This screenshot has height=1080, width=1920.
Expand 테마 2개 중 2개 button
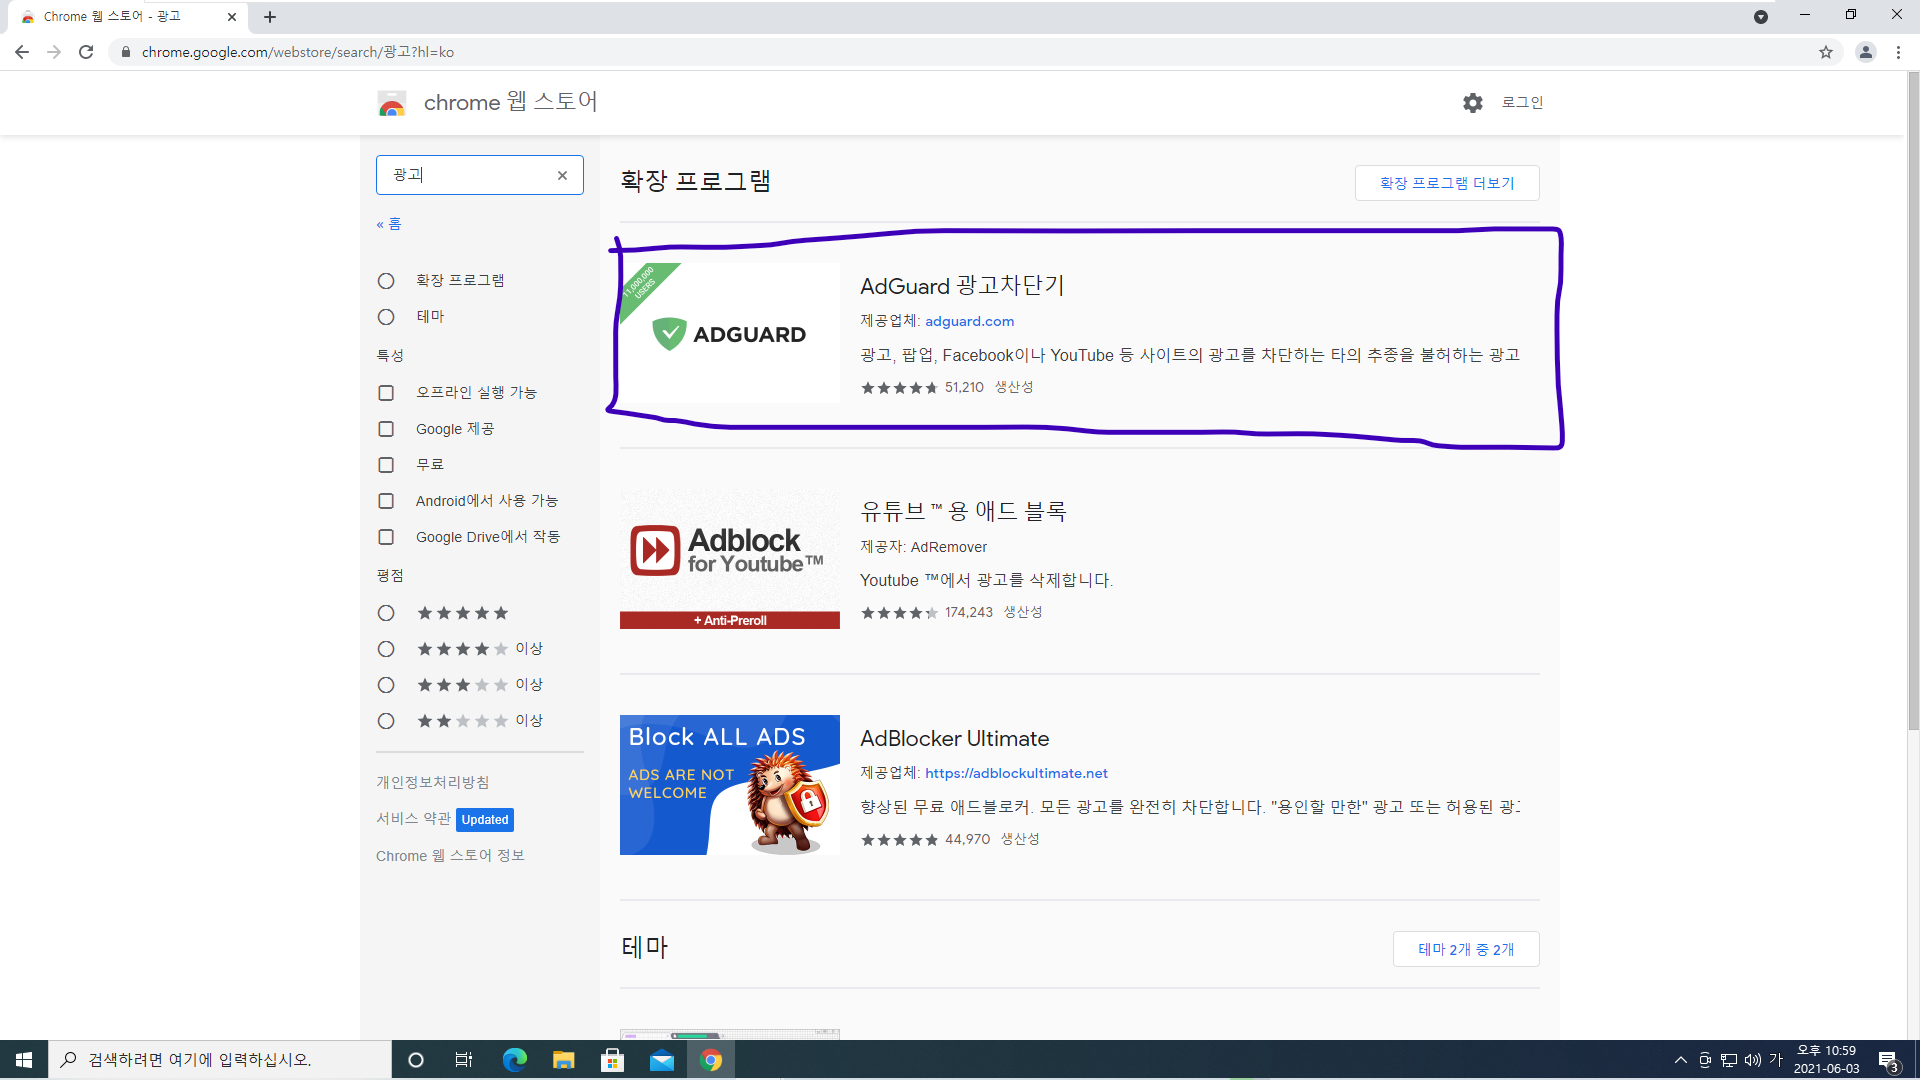pos(1465,949)
